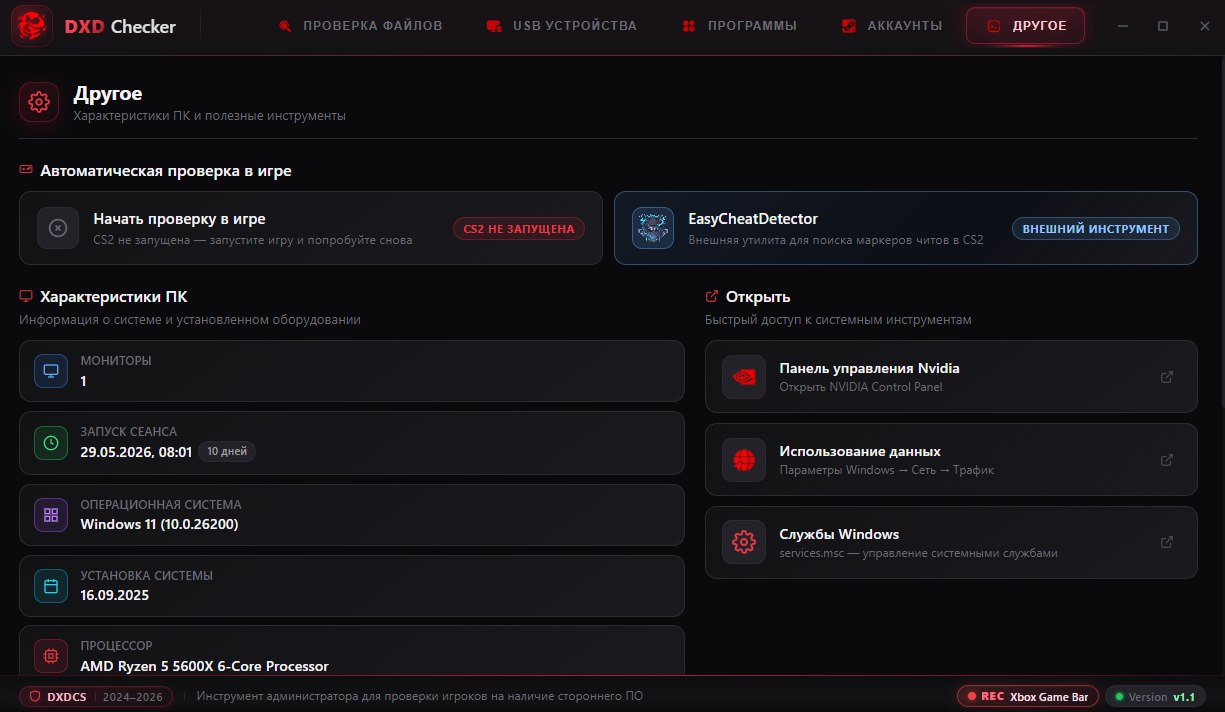Click the 29.05.2026, 08:01 session value

pyautogui.click(x=136, y=452)
